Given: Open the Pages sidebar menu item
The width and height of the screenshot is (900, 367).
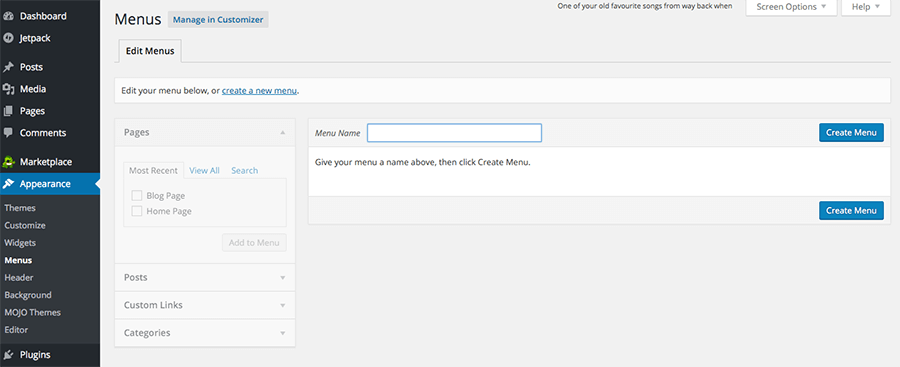Looking at the screenshot, I should point(50,111).
